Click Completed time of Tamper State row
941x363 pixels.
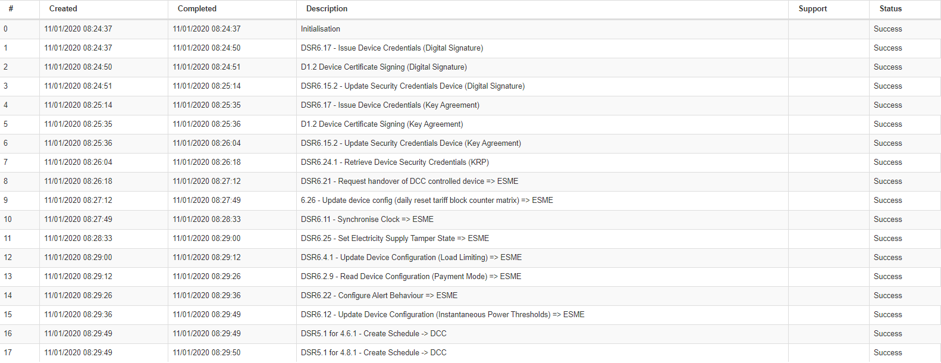tap(206, 239)
